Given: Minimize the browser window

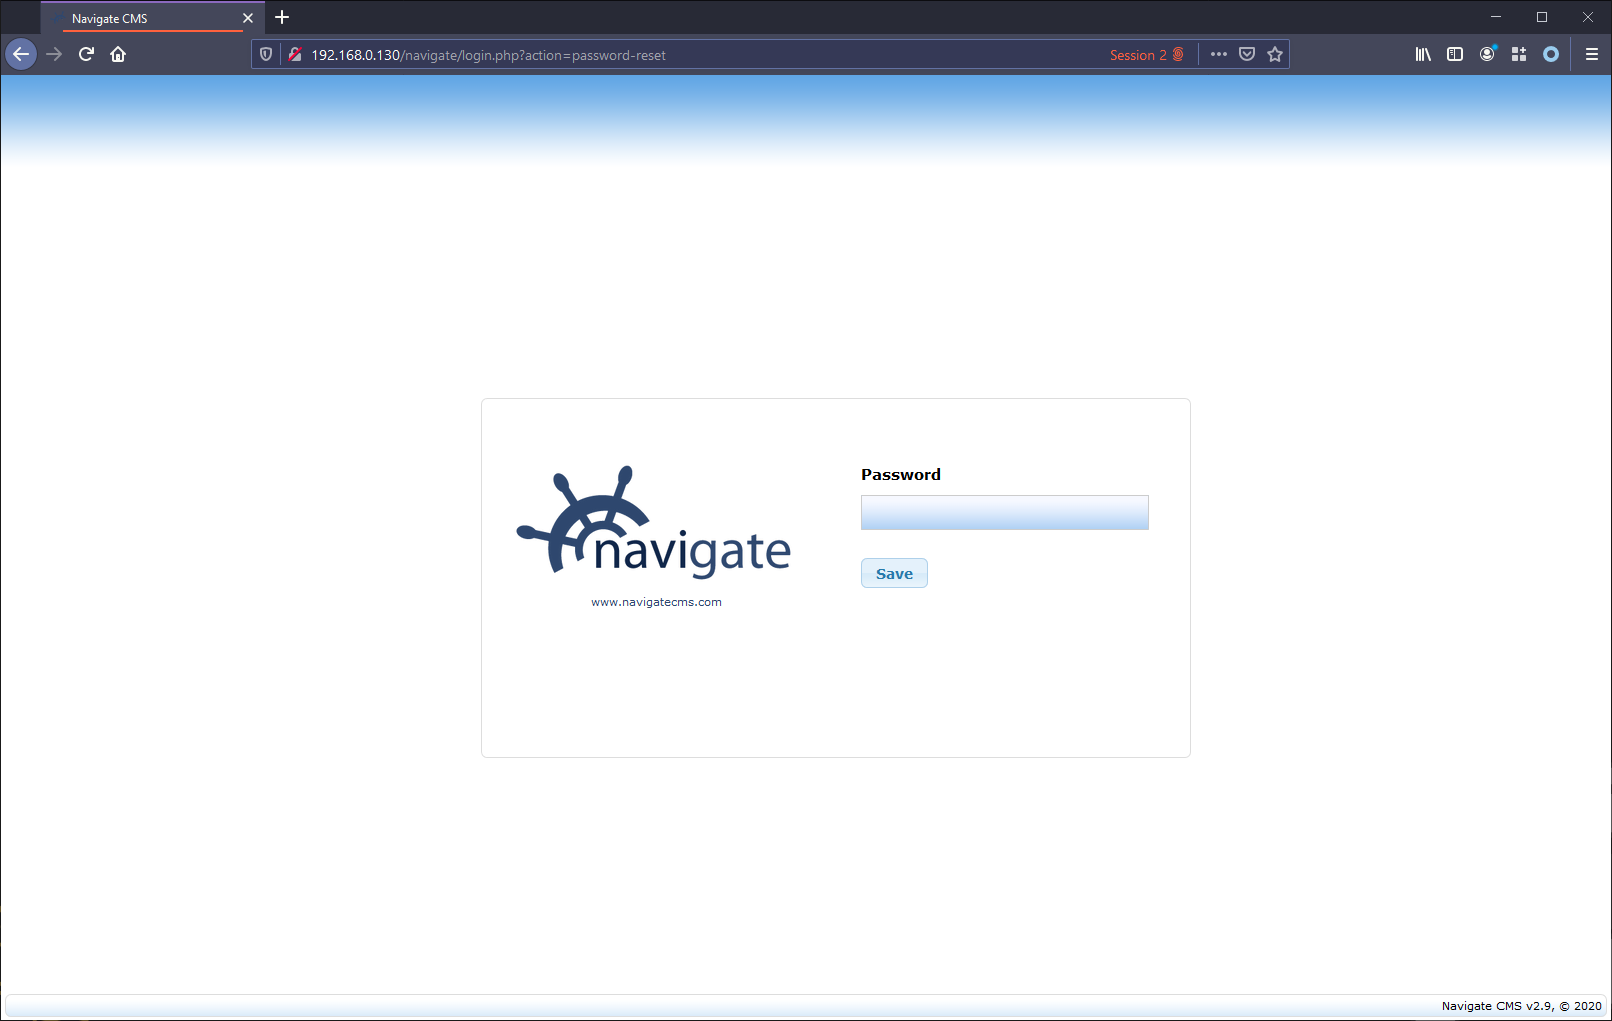Looking at the screenshot, I should point(1496,17).
